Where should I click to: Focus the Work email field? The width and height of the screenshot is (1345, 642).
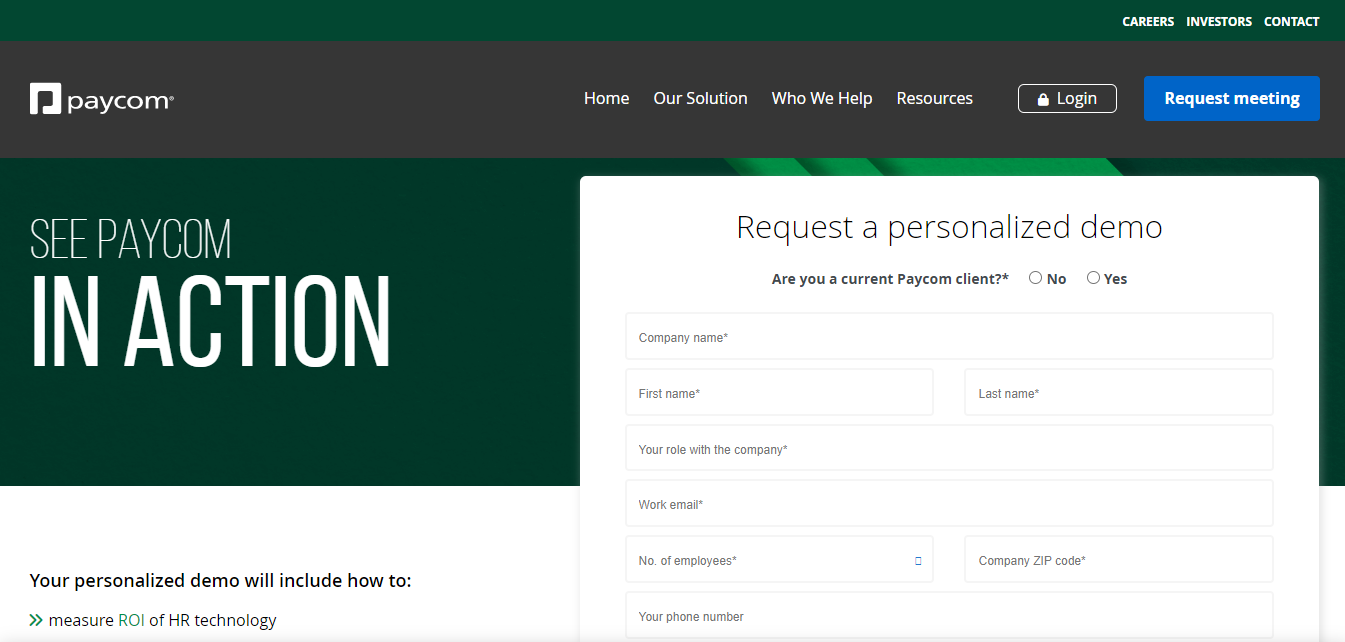949,504
